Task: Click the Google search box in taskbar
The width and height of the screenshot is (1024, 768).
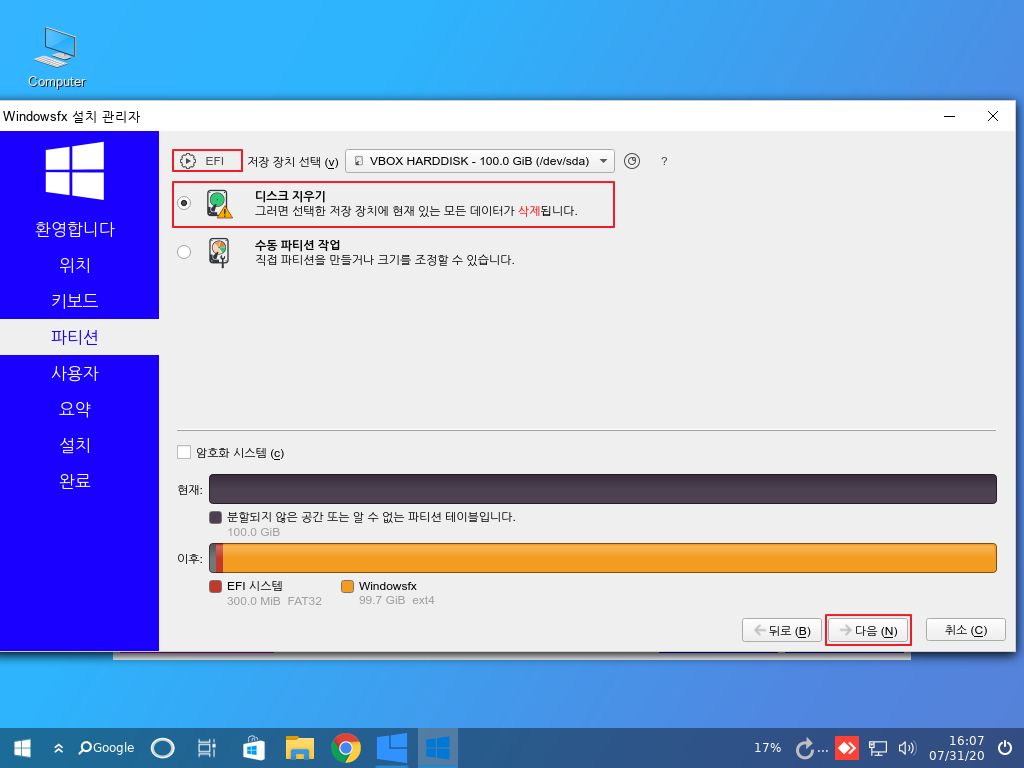Action: pyautogui.click(x=106, y=748)
